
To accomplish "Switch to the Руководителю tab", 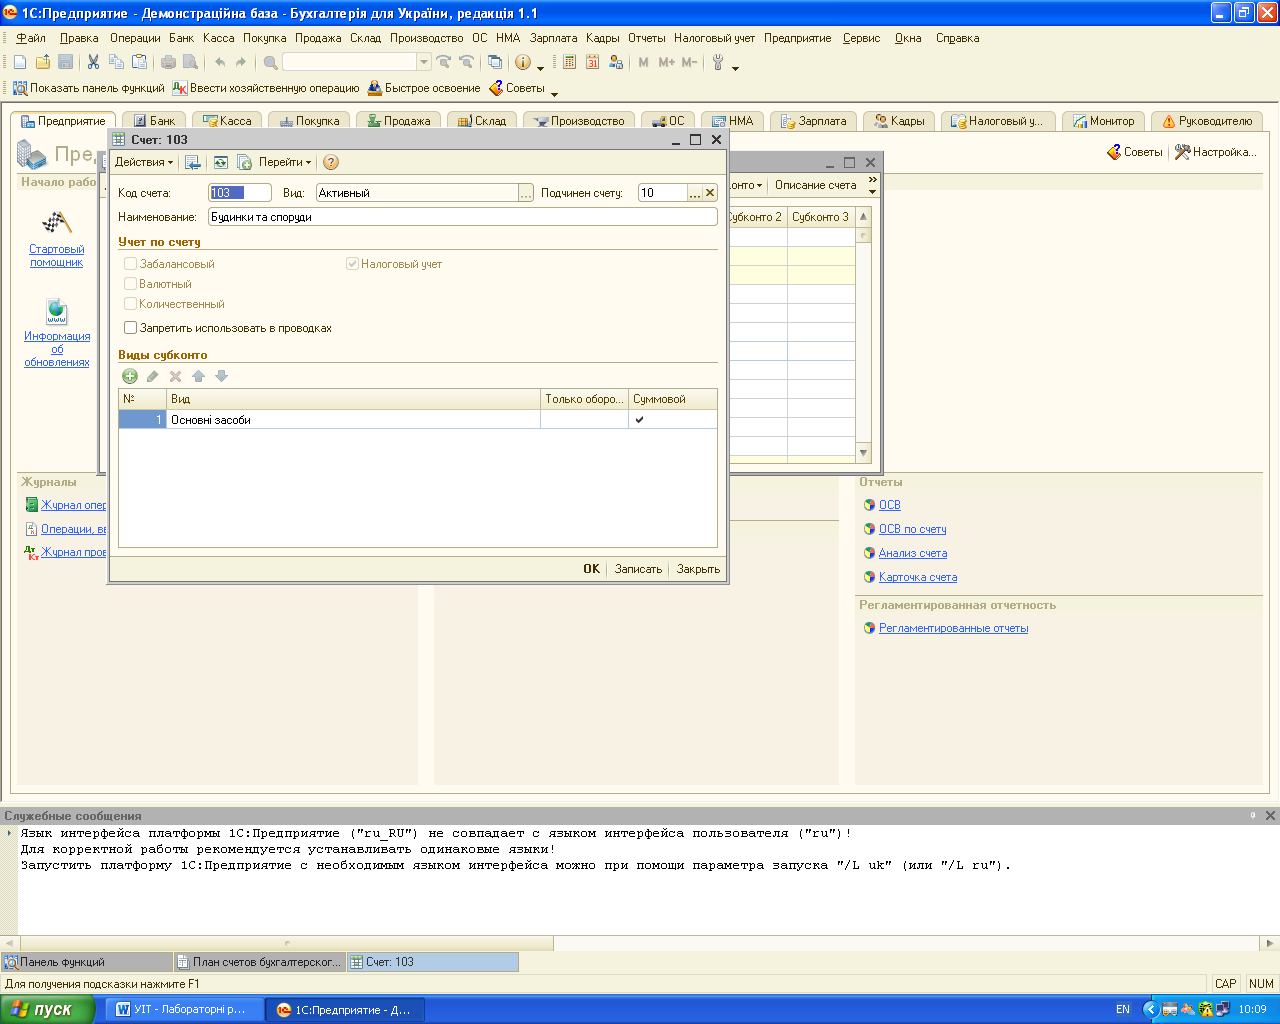I will (1207, 121).
